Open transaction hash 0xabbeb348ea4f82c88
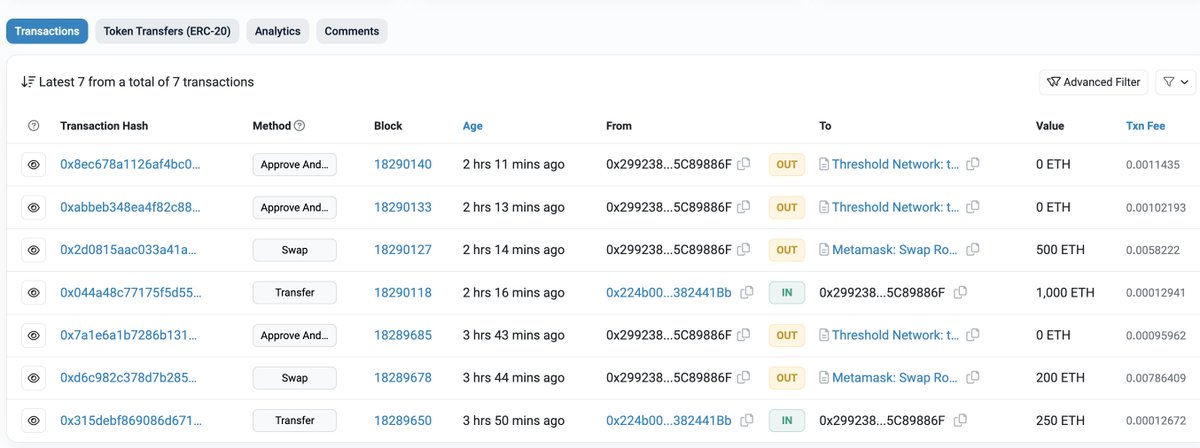 click(x=130, y=208)
